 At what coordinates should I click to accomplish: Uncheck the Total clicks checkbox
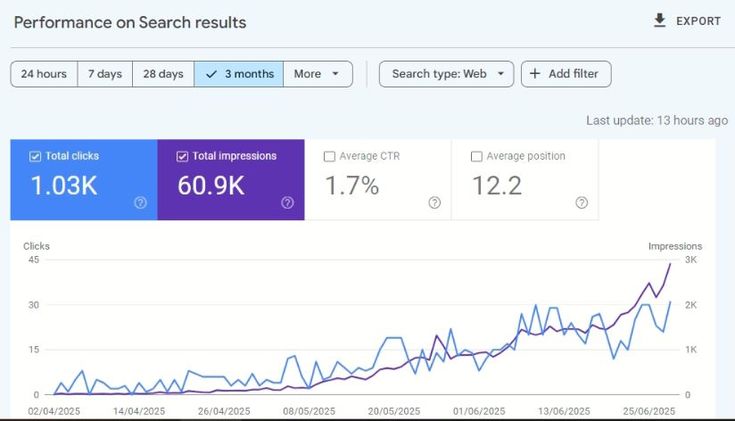tap(35, 156)
